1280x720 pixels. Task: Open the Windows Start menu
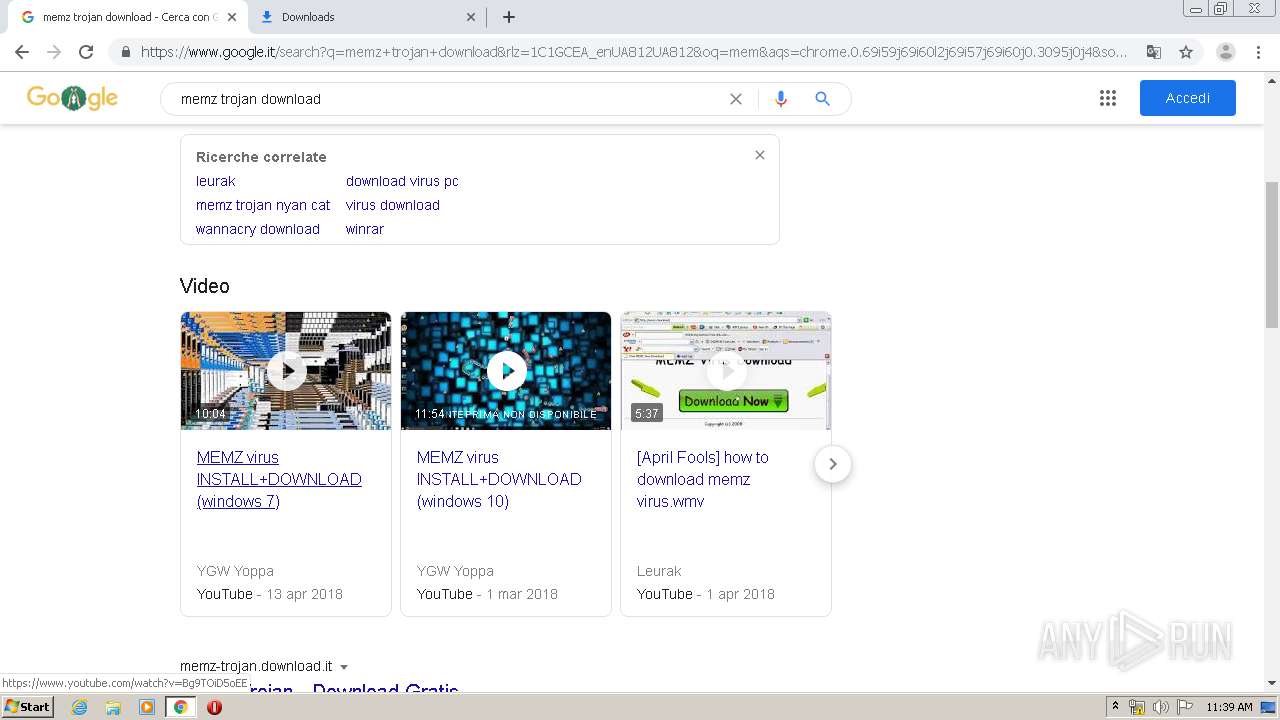tap(27, 707)
